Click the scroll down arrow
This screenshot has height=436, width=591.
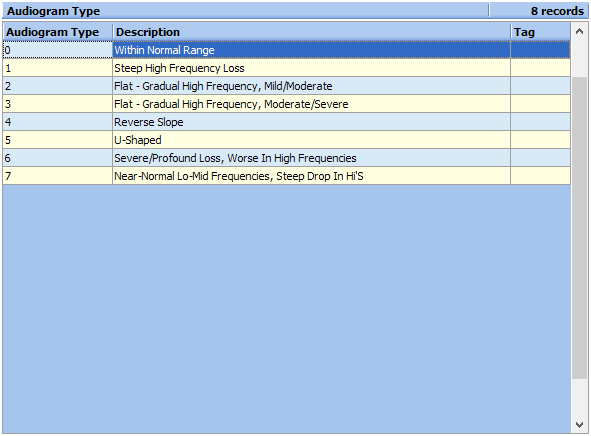pos(580,425)
